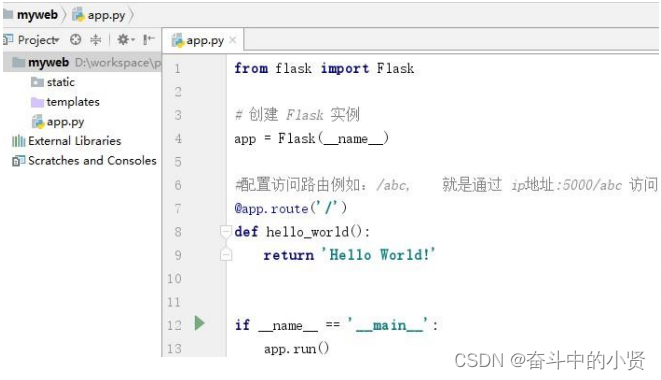The height and width of the screenshot is (380, 661).
Task: Select Scratches and Consoles node
Action: pos(92,161)
